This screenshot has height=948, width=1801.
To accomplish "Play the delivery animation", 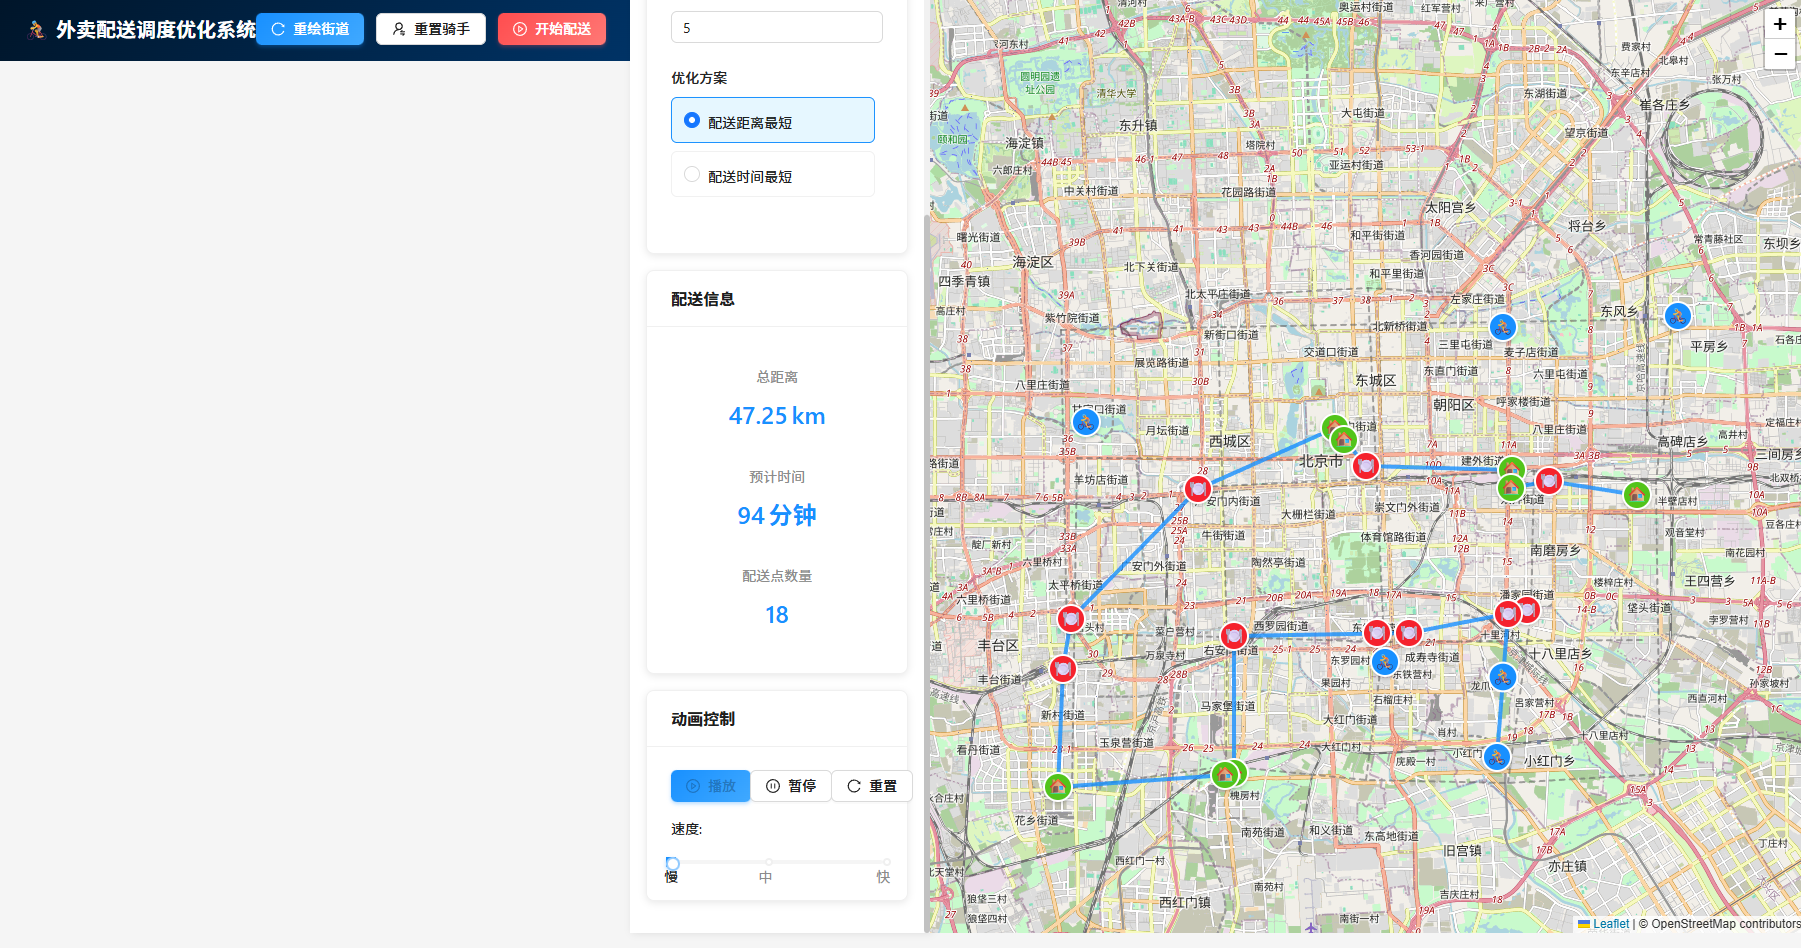I will pyautogui.click(x=710, y=786).
